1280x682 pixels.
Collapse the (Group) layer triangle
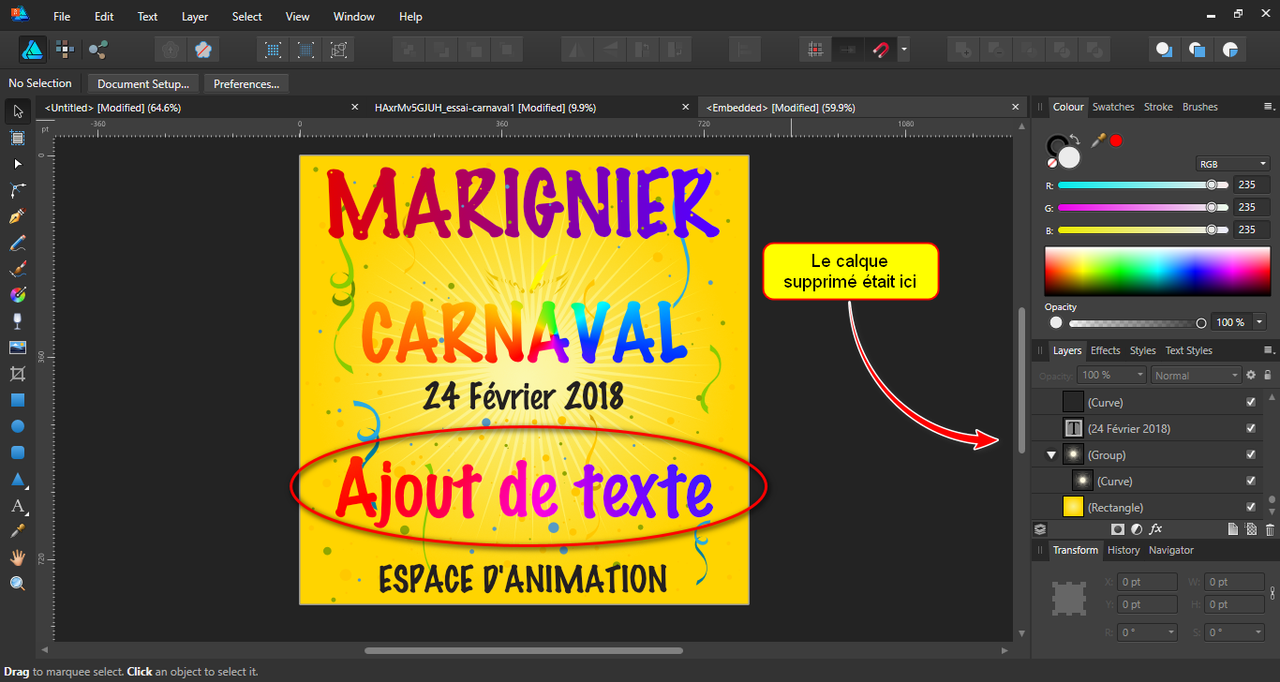1051,455
